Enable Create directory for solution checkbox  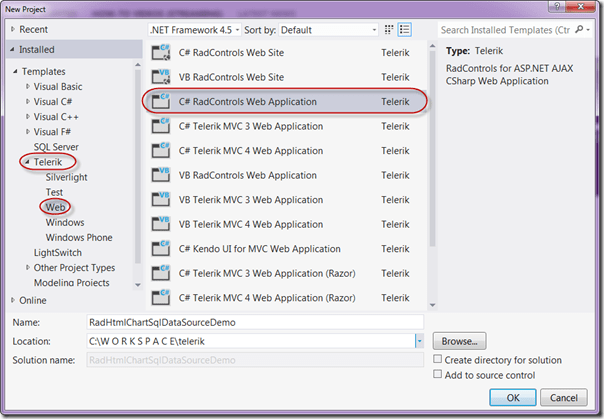[438, 358]
